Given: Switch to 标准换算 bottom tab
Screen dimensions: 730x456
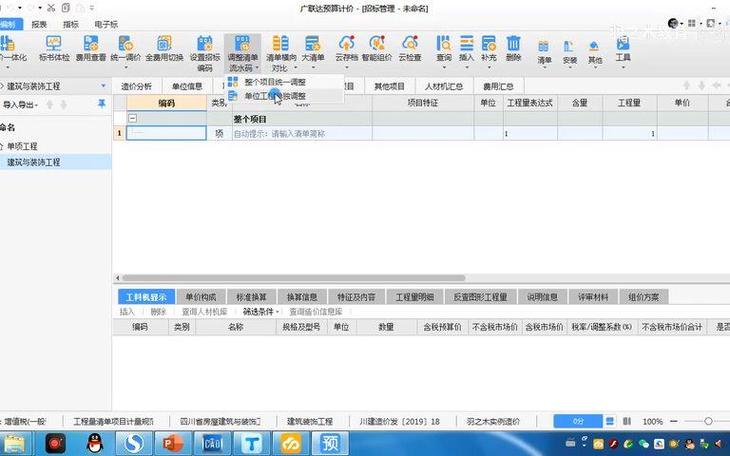Looking at the screenshot, I should click(x=251, y=297).
